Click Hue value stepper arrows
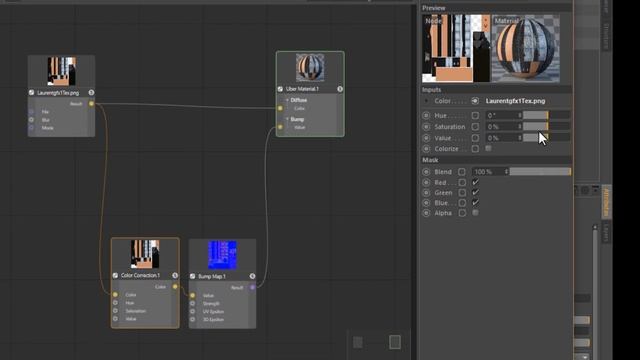640x360 pixels. pos(520,116)
